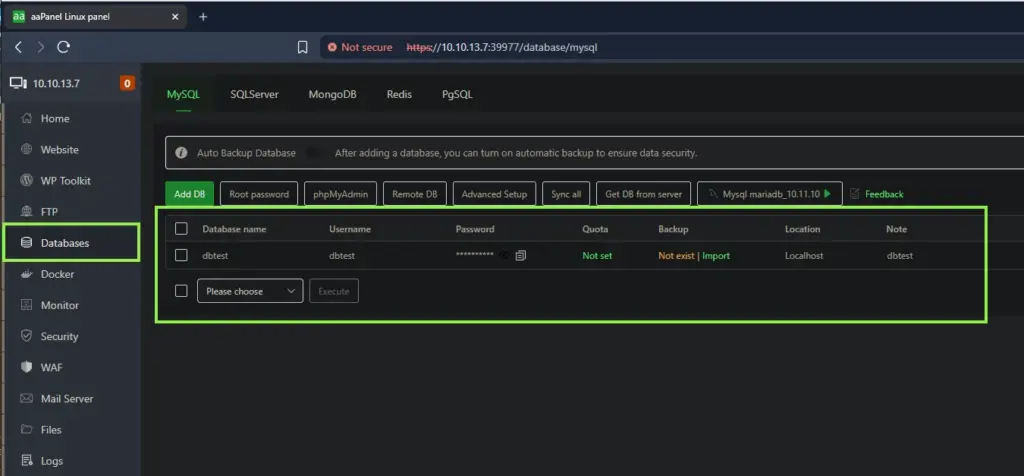
Task: Click the Root password button
Action: (x=259, y=194)
